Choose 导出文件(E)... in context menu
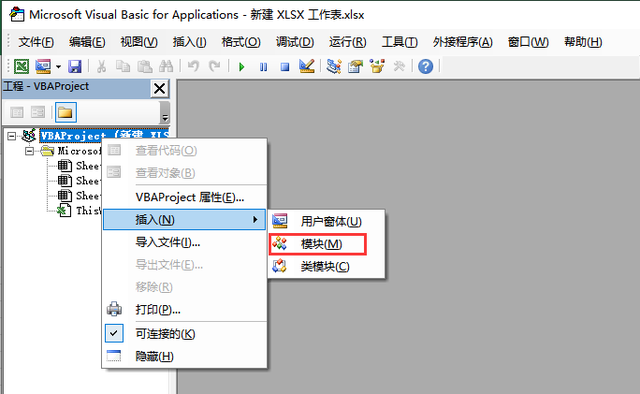The height and width of the screenshot is (394, 640). click(184, 265)
